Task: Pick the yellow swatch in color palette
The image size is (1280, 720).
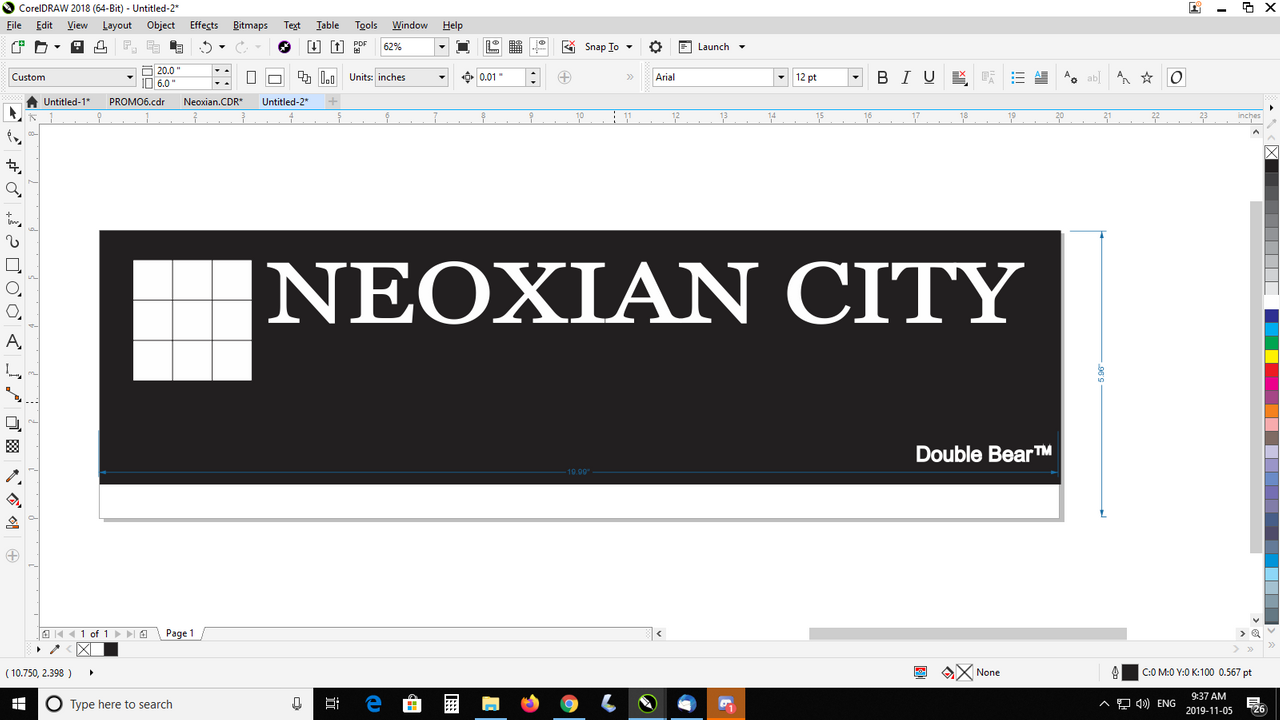Action: [1271, 356]
